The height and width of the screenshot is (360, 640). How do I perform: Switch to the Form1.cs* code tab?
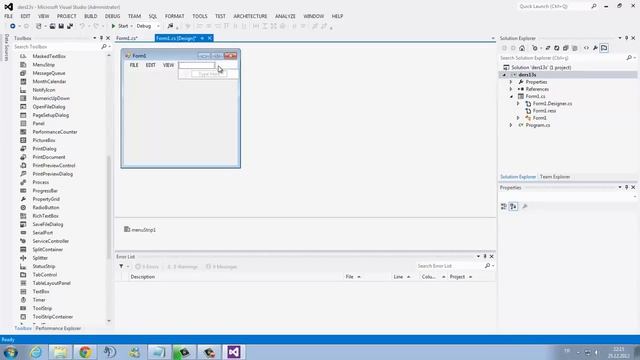tap(127, 38)
